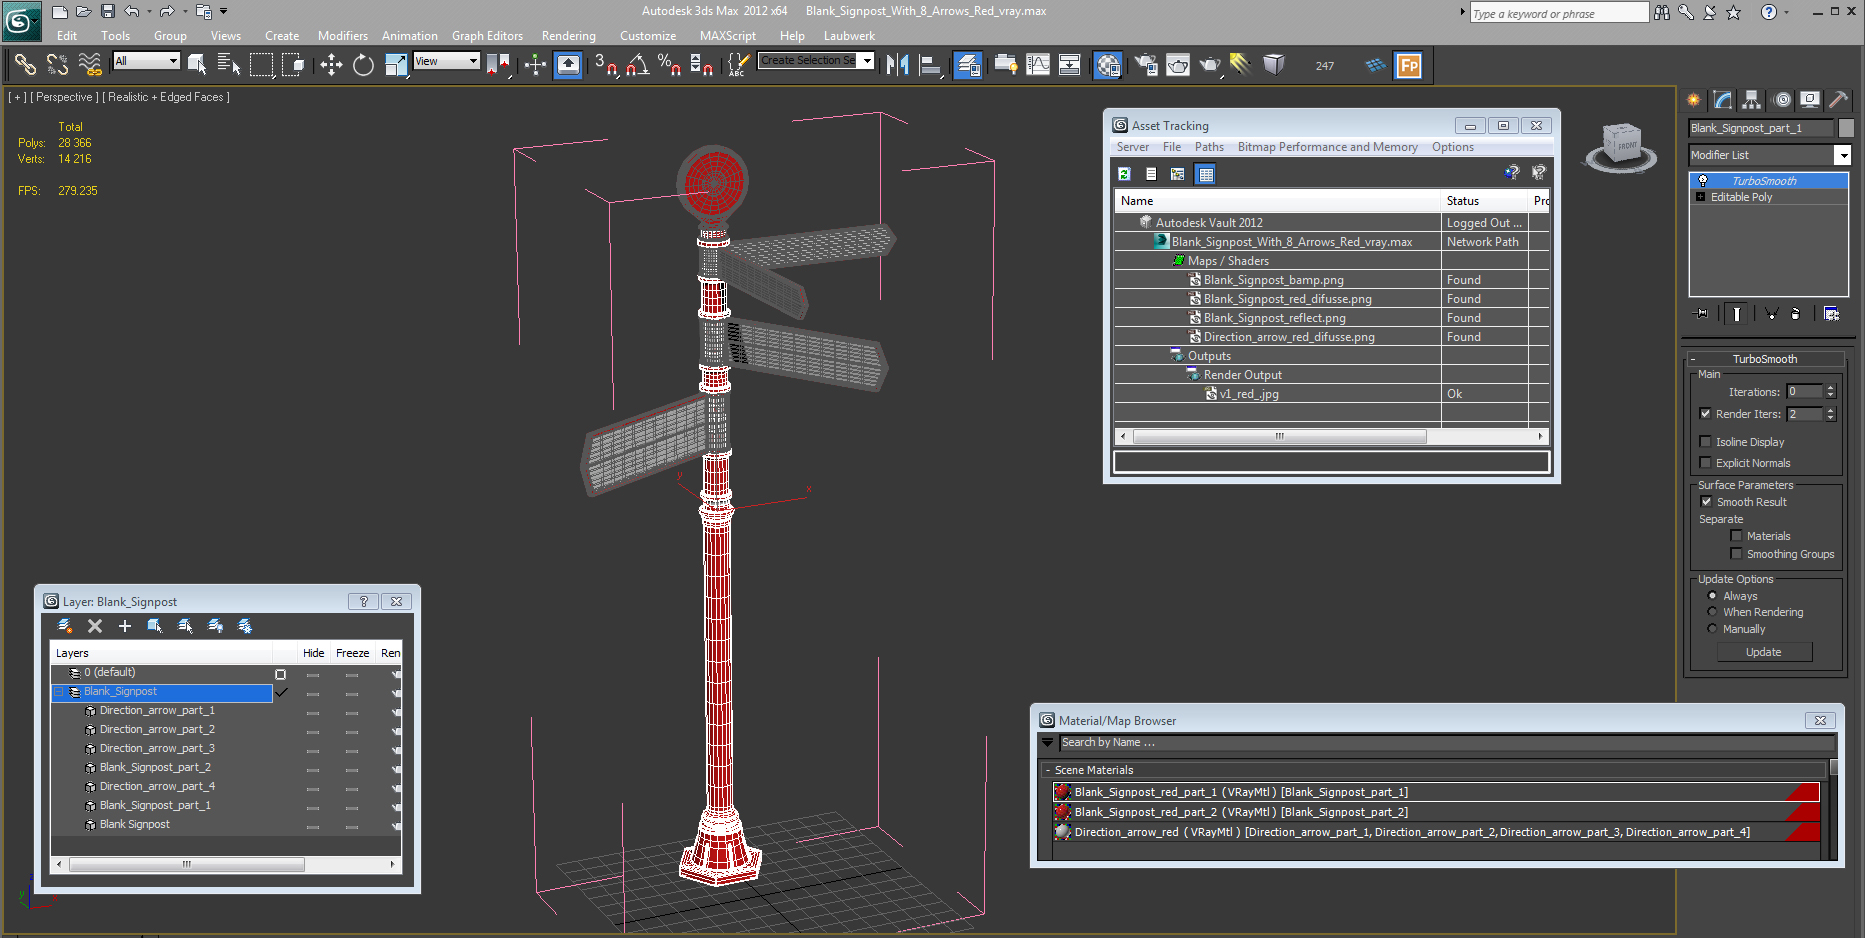Screen dimensions: 1865x938
Task: Select the Select and Link tool
Action: pos(25,65)
